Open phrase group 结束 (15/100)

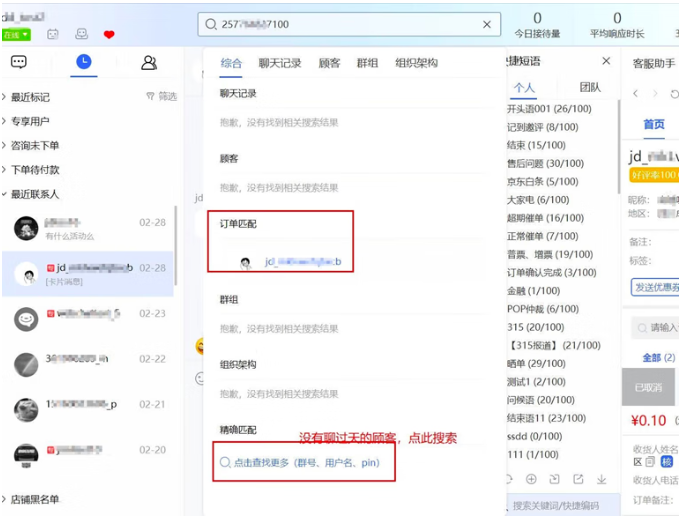[x=536, y=145]
